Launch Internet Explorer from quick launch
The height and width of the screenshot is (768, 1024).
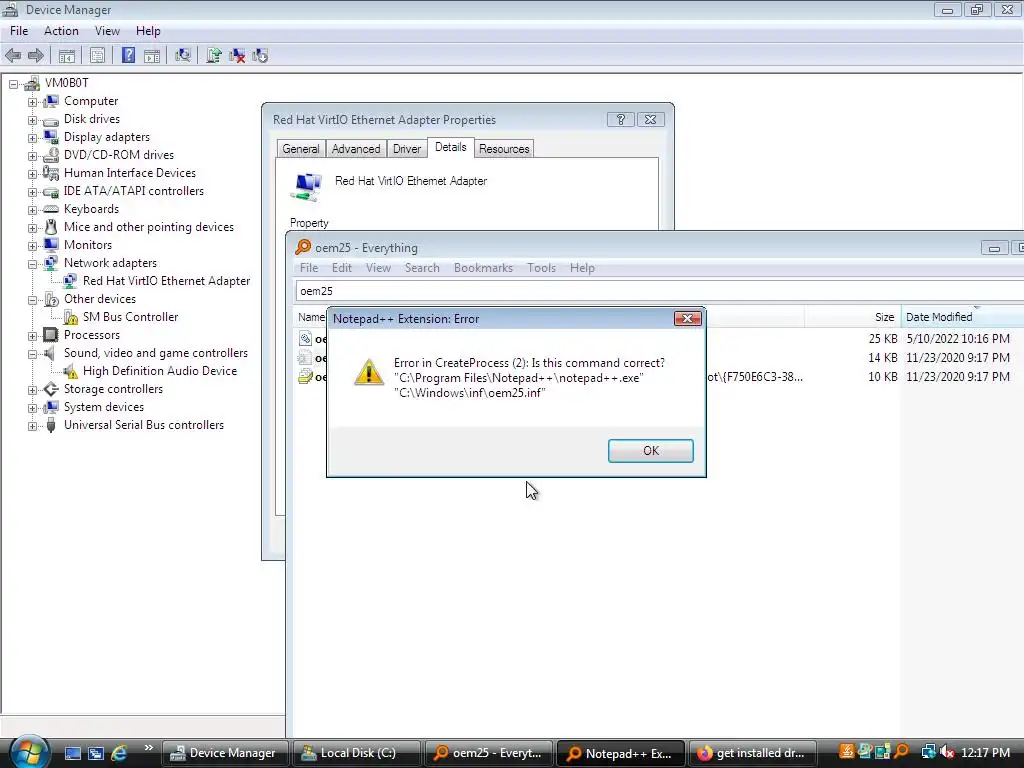coord(120,752)
